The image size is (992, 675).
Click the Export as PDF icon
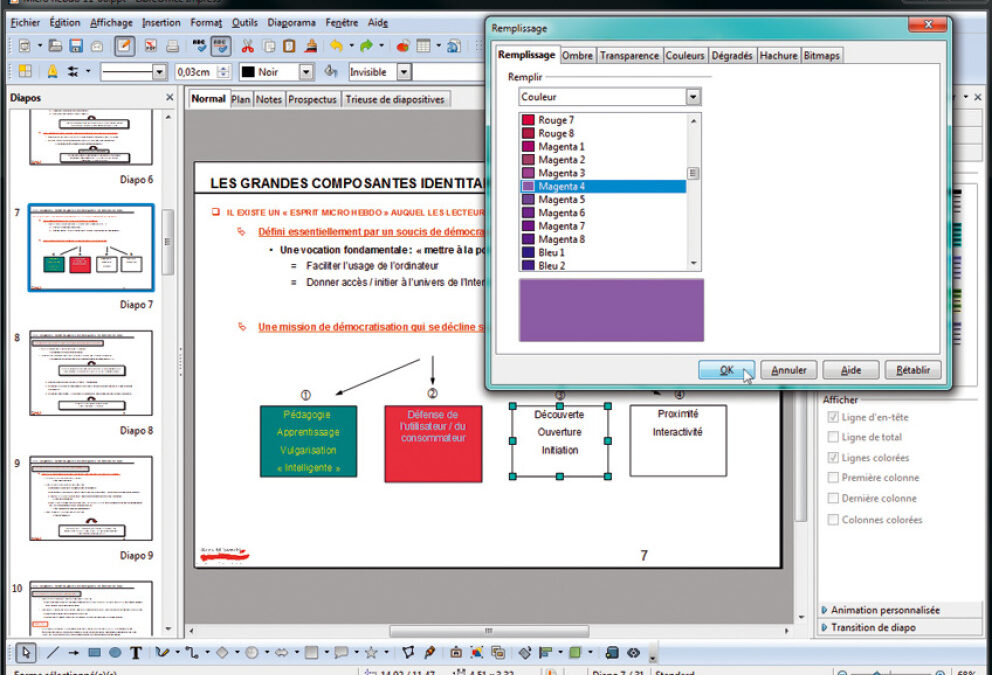coord(150,46)
